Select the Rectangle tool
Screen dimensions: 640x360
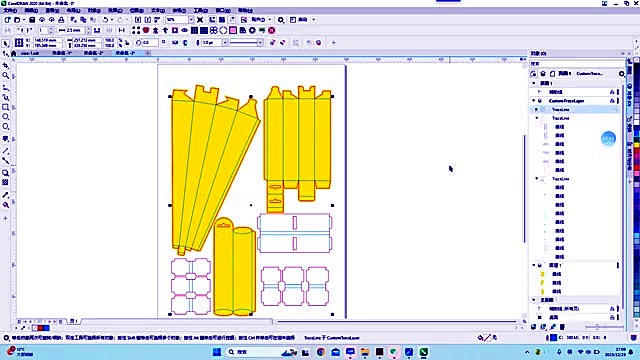[5, 107]
